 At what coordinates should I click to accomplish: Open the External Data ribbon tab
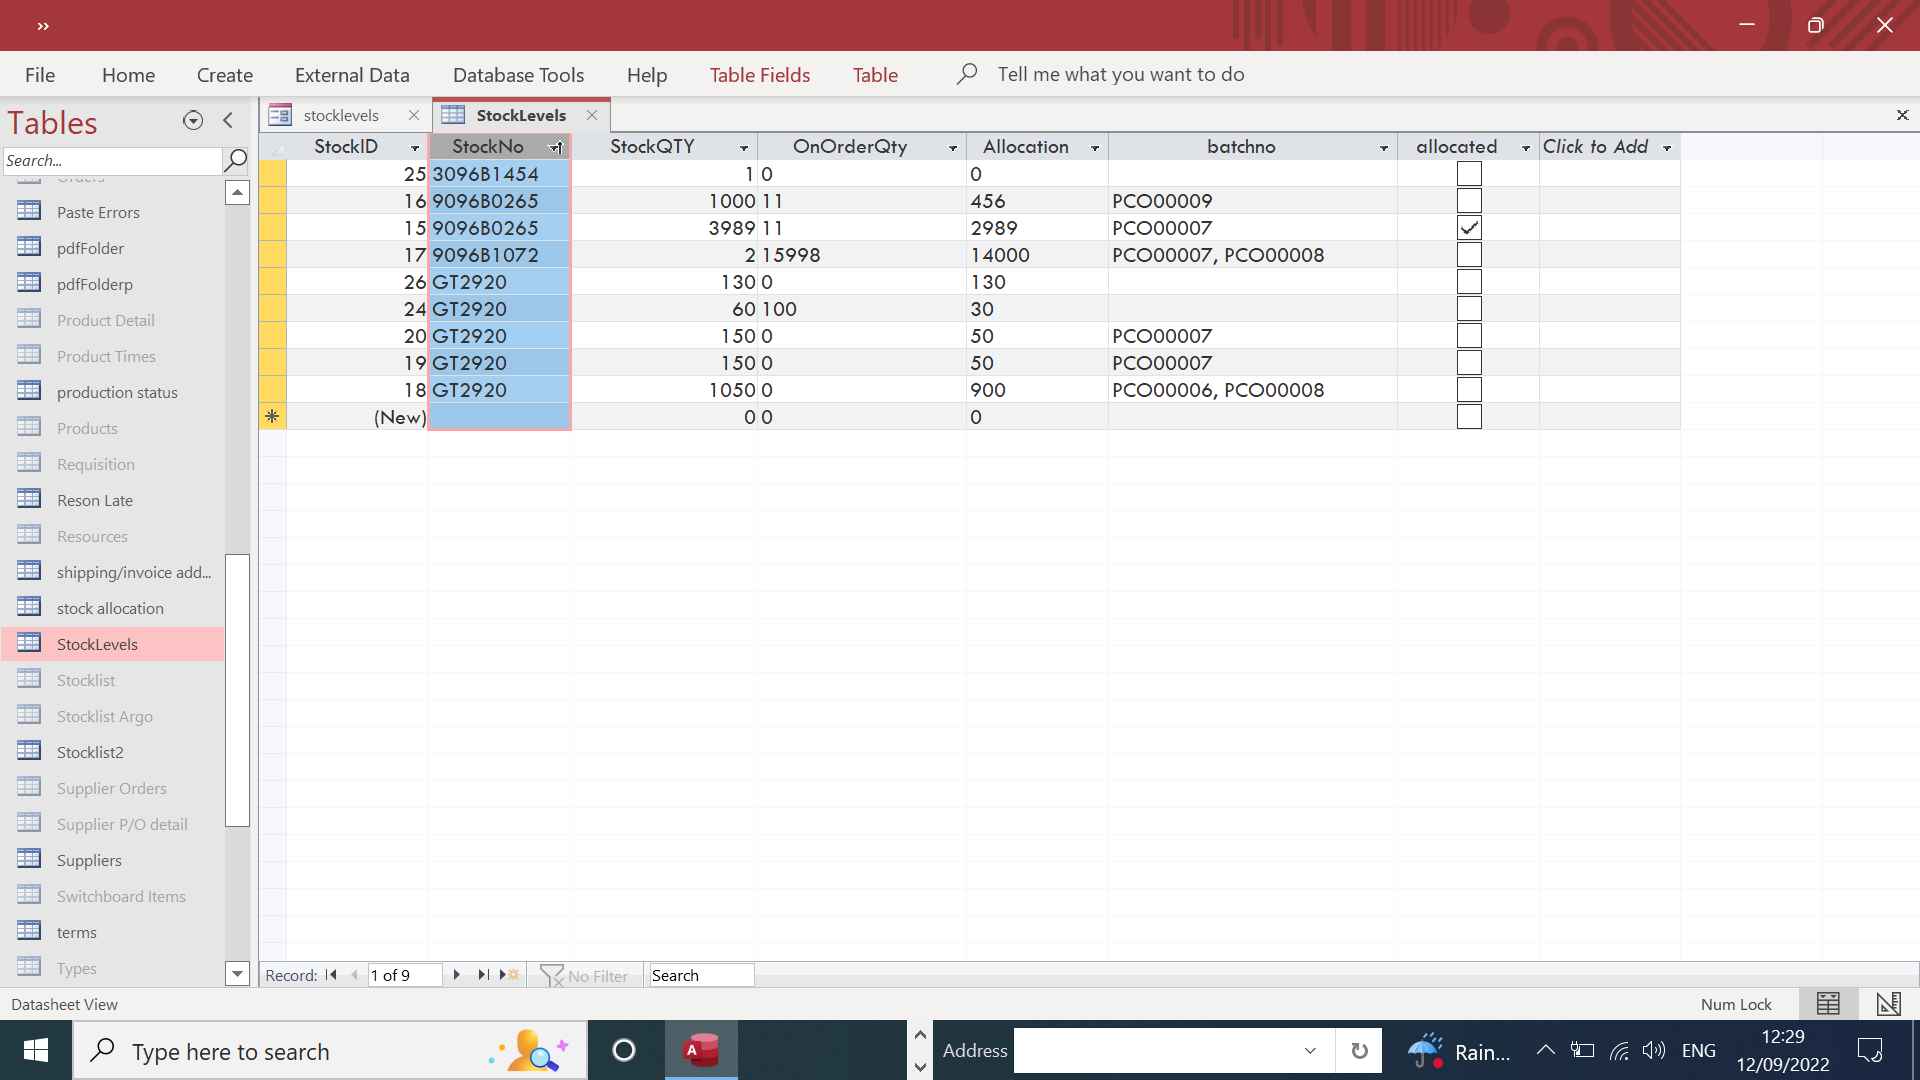352,75
